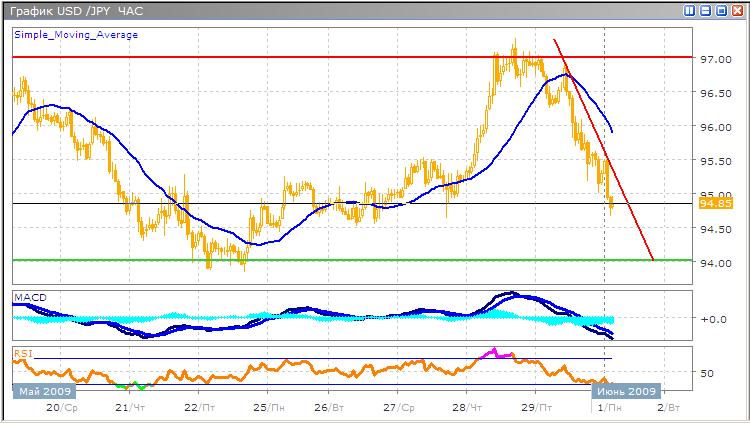The height and width of the screenshot is (423, 750).
Task: Click the MACD +0.0 zero level label
Action: (x=712, y=320)
